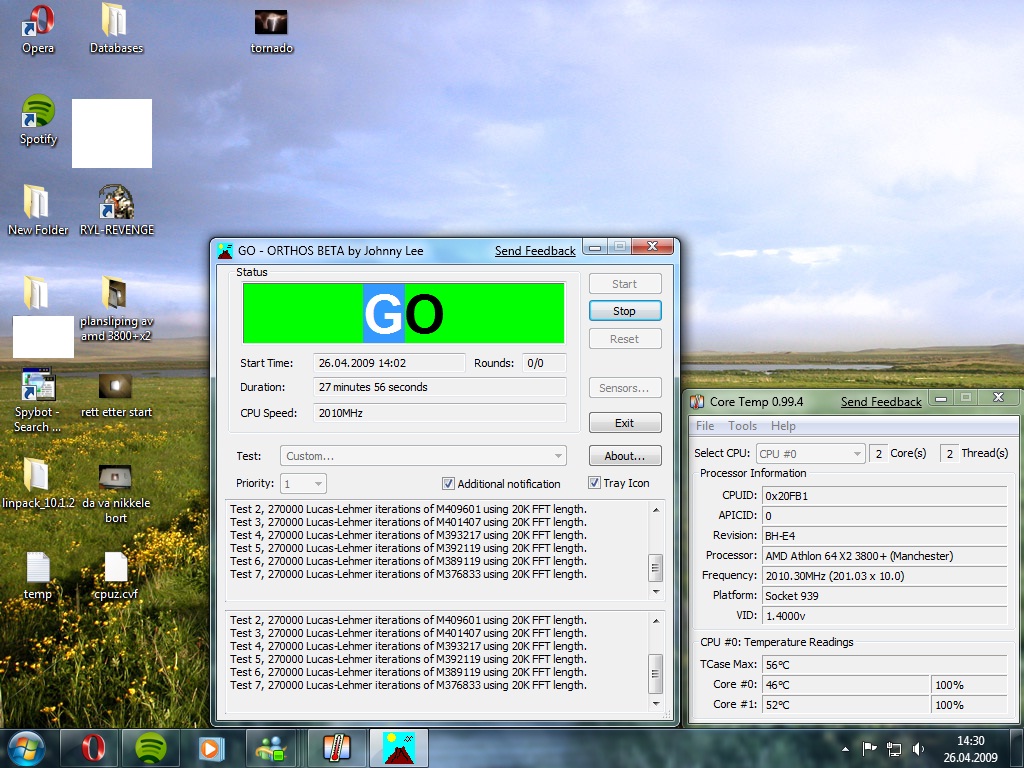Open the linpack_10.1.2 folder
Screen dimensions: 1024x768
click(x=37, y=484)
